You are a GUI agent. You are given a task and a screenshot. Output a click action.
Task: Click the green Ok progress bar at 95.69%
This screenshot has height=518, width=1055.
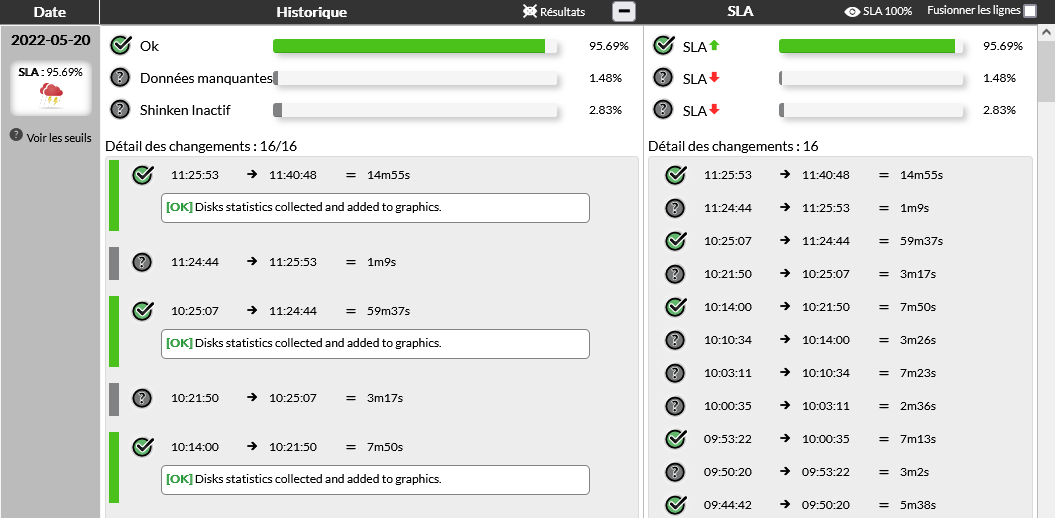(410, 46)
